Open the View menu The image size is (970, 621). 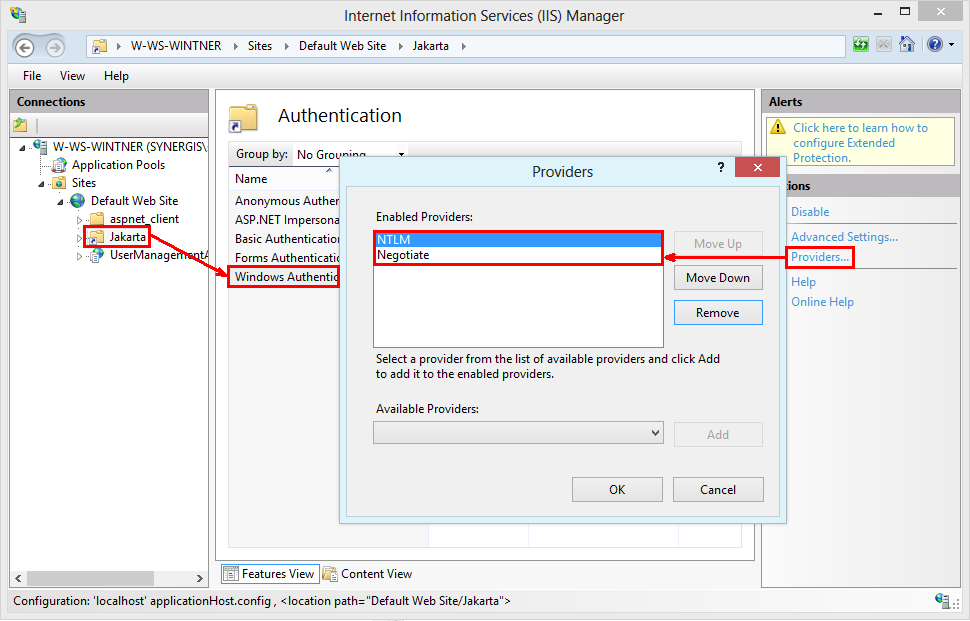[71, 75]
